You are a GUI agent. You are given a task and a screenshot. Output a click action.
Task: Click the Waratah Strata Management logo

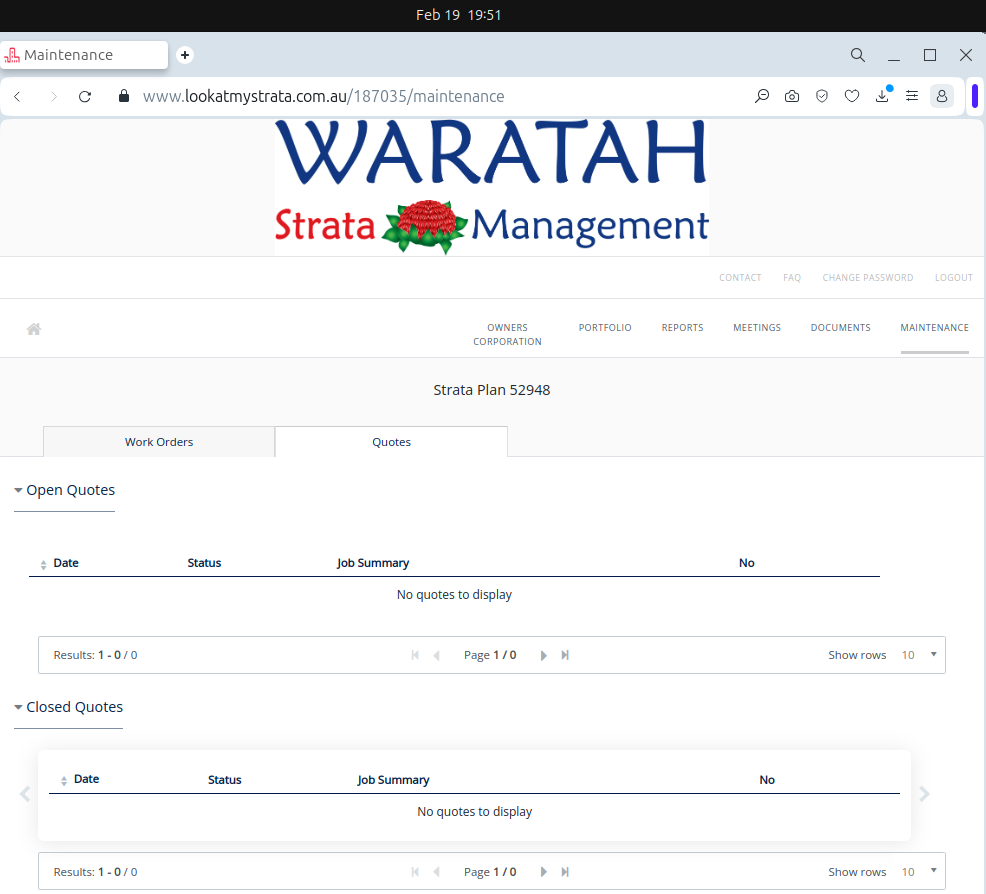point(492,187)
